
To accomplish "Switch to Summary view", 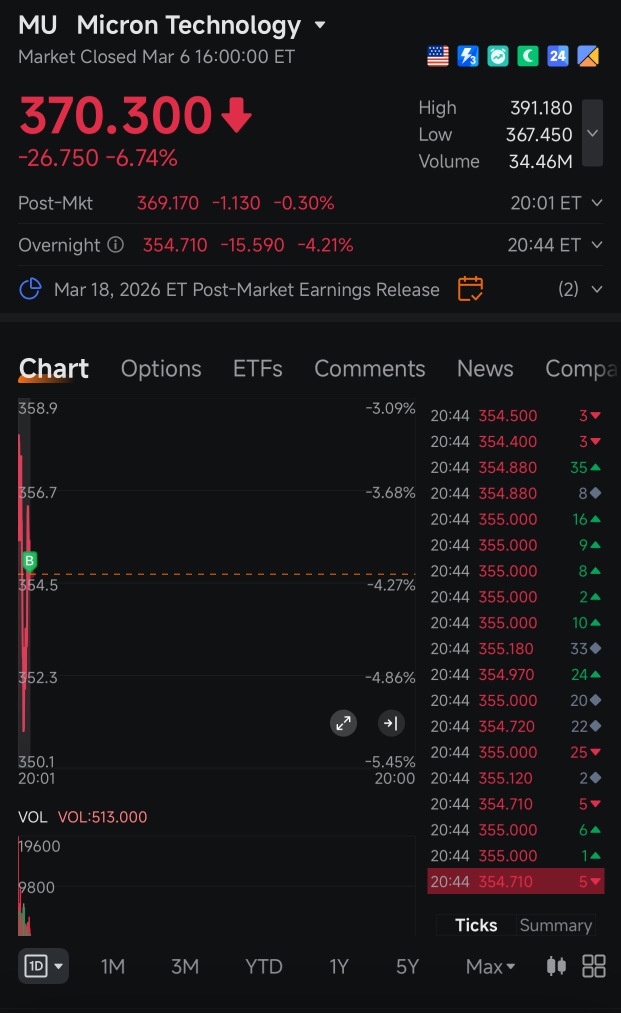I will (x=556, y=925).
